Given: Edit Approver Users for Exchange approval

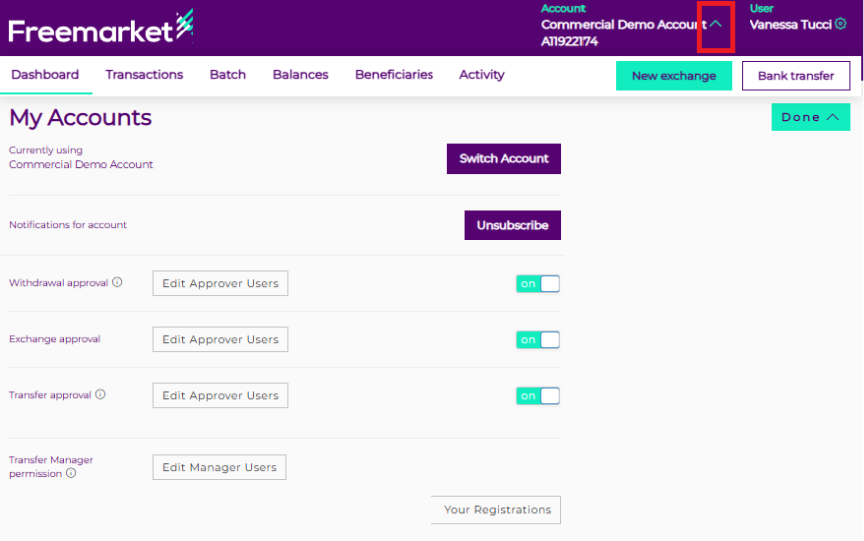Looking at the screenshot, I should (x=220, y=340).
